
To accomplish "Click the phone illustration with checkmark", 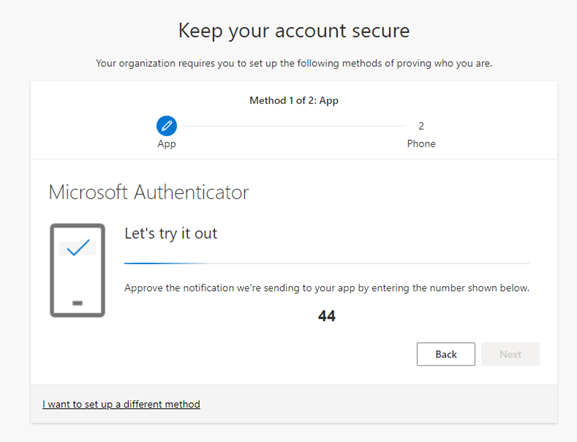I will point(78,270).
